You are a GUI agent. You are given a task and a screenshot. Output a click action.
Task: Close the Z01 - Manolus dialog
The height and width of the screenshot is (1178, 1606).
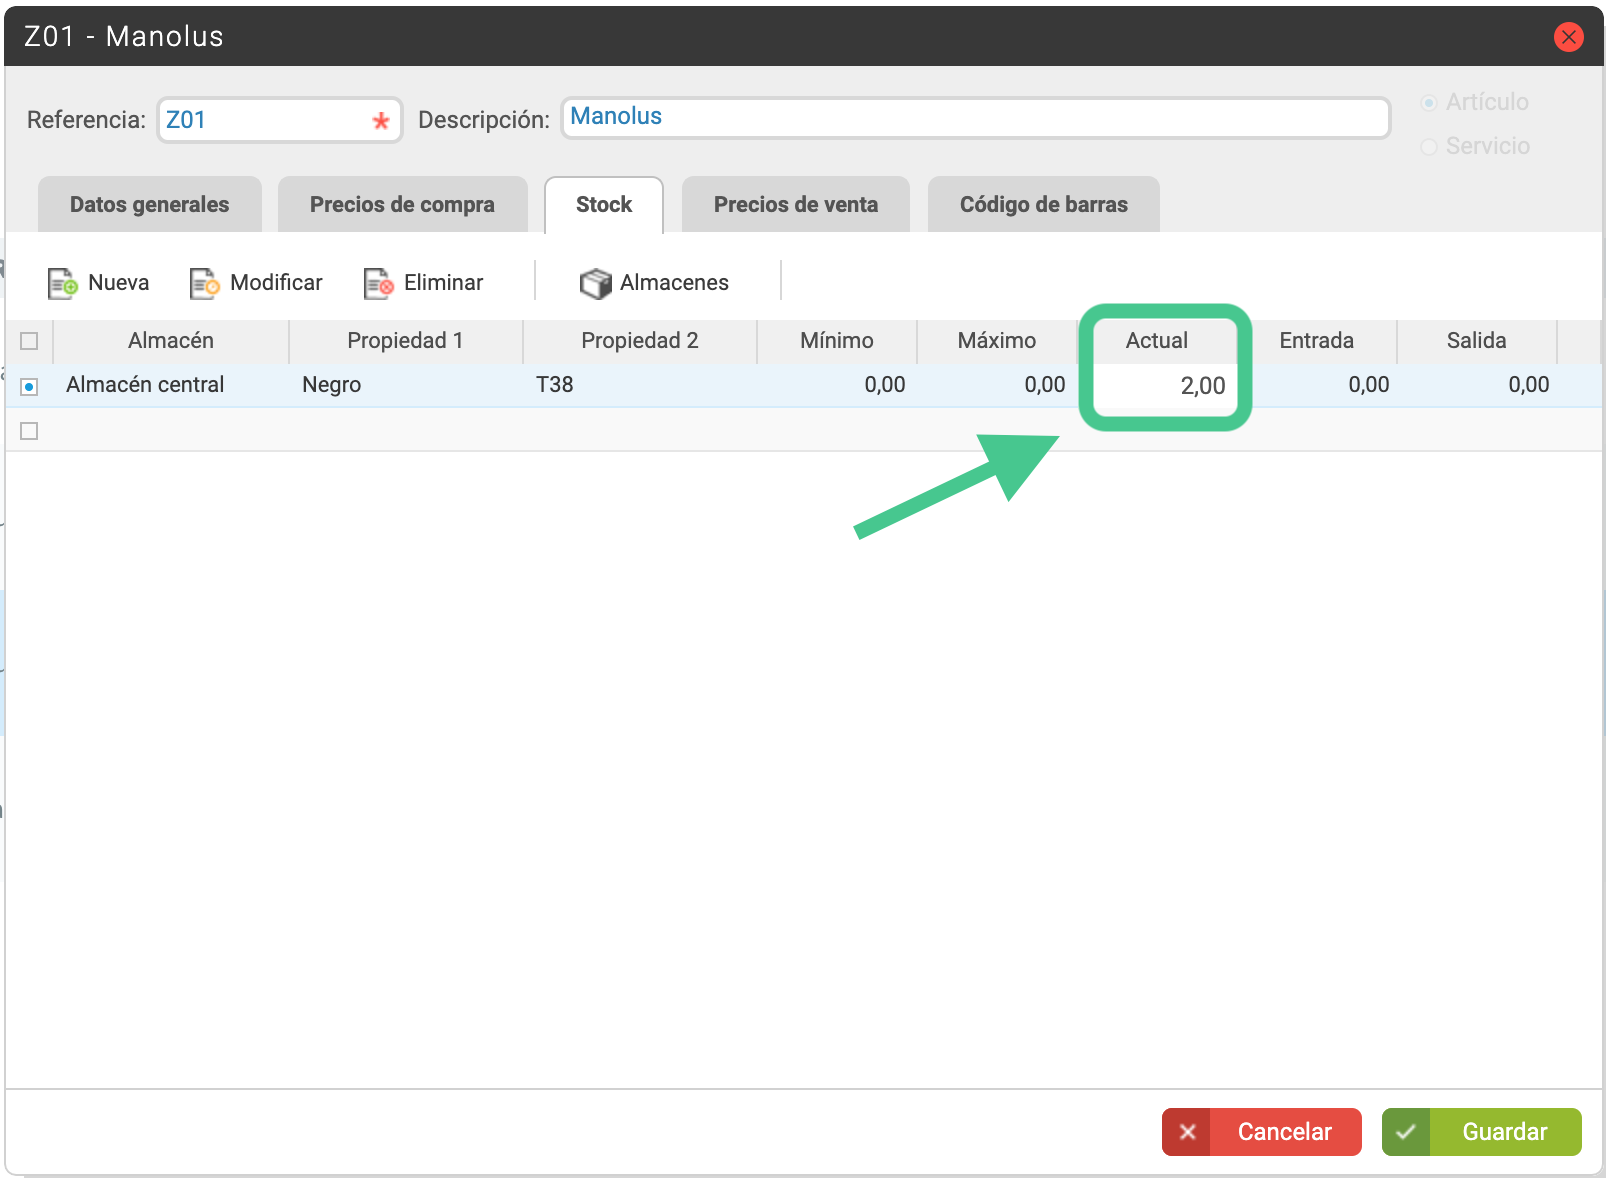pos(1568,37)
